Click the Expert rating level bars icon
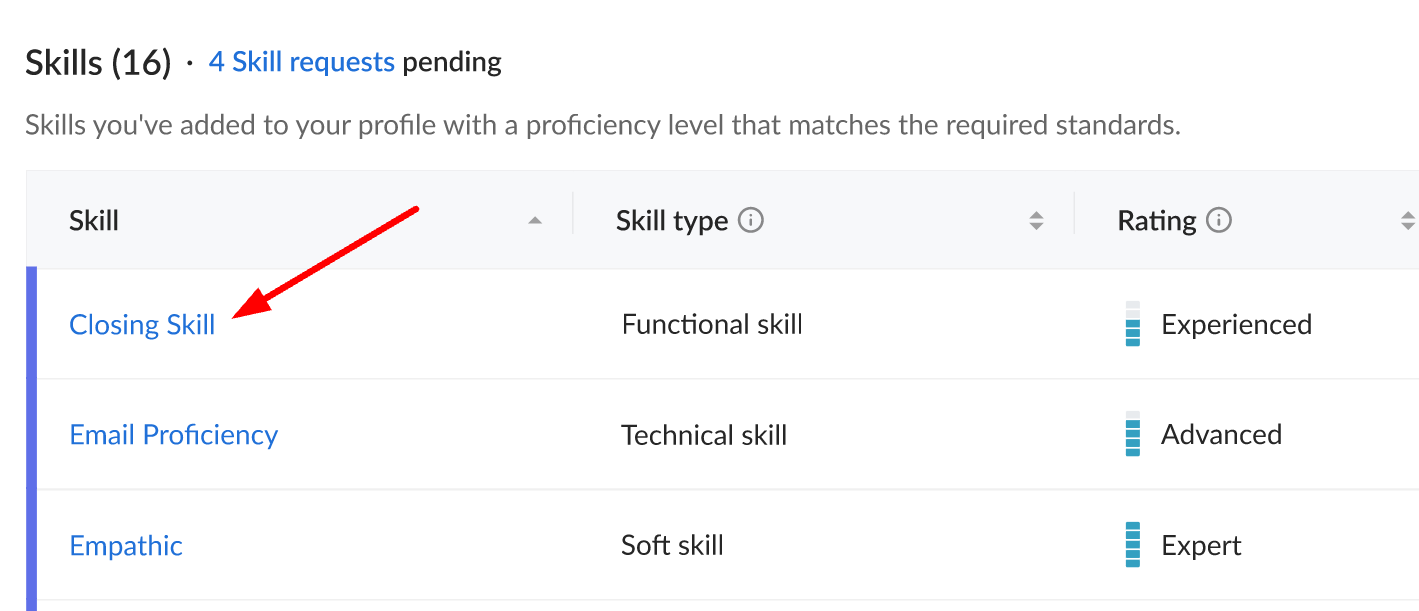The width and height of the screenshot is (1419, 611). (x=1133, y=545)
